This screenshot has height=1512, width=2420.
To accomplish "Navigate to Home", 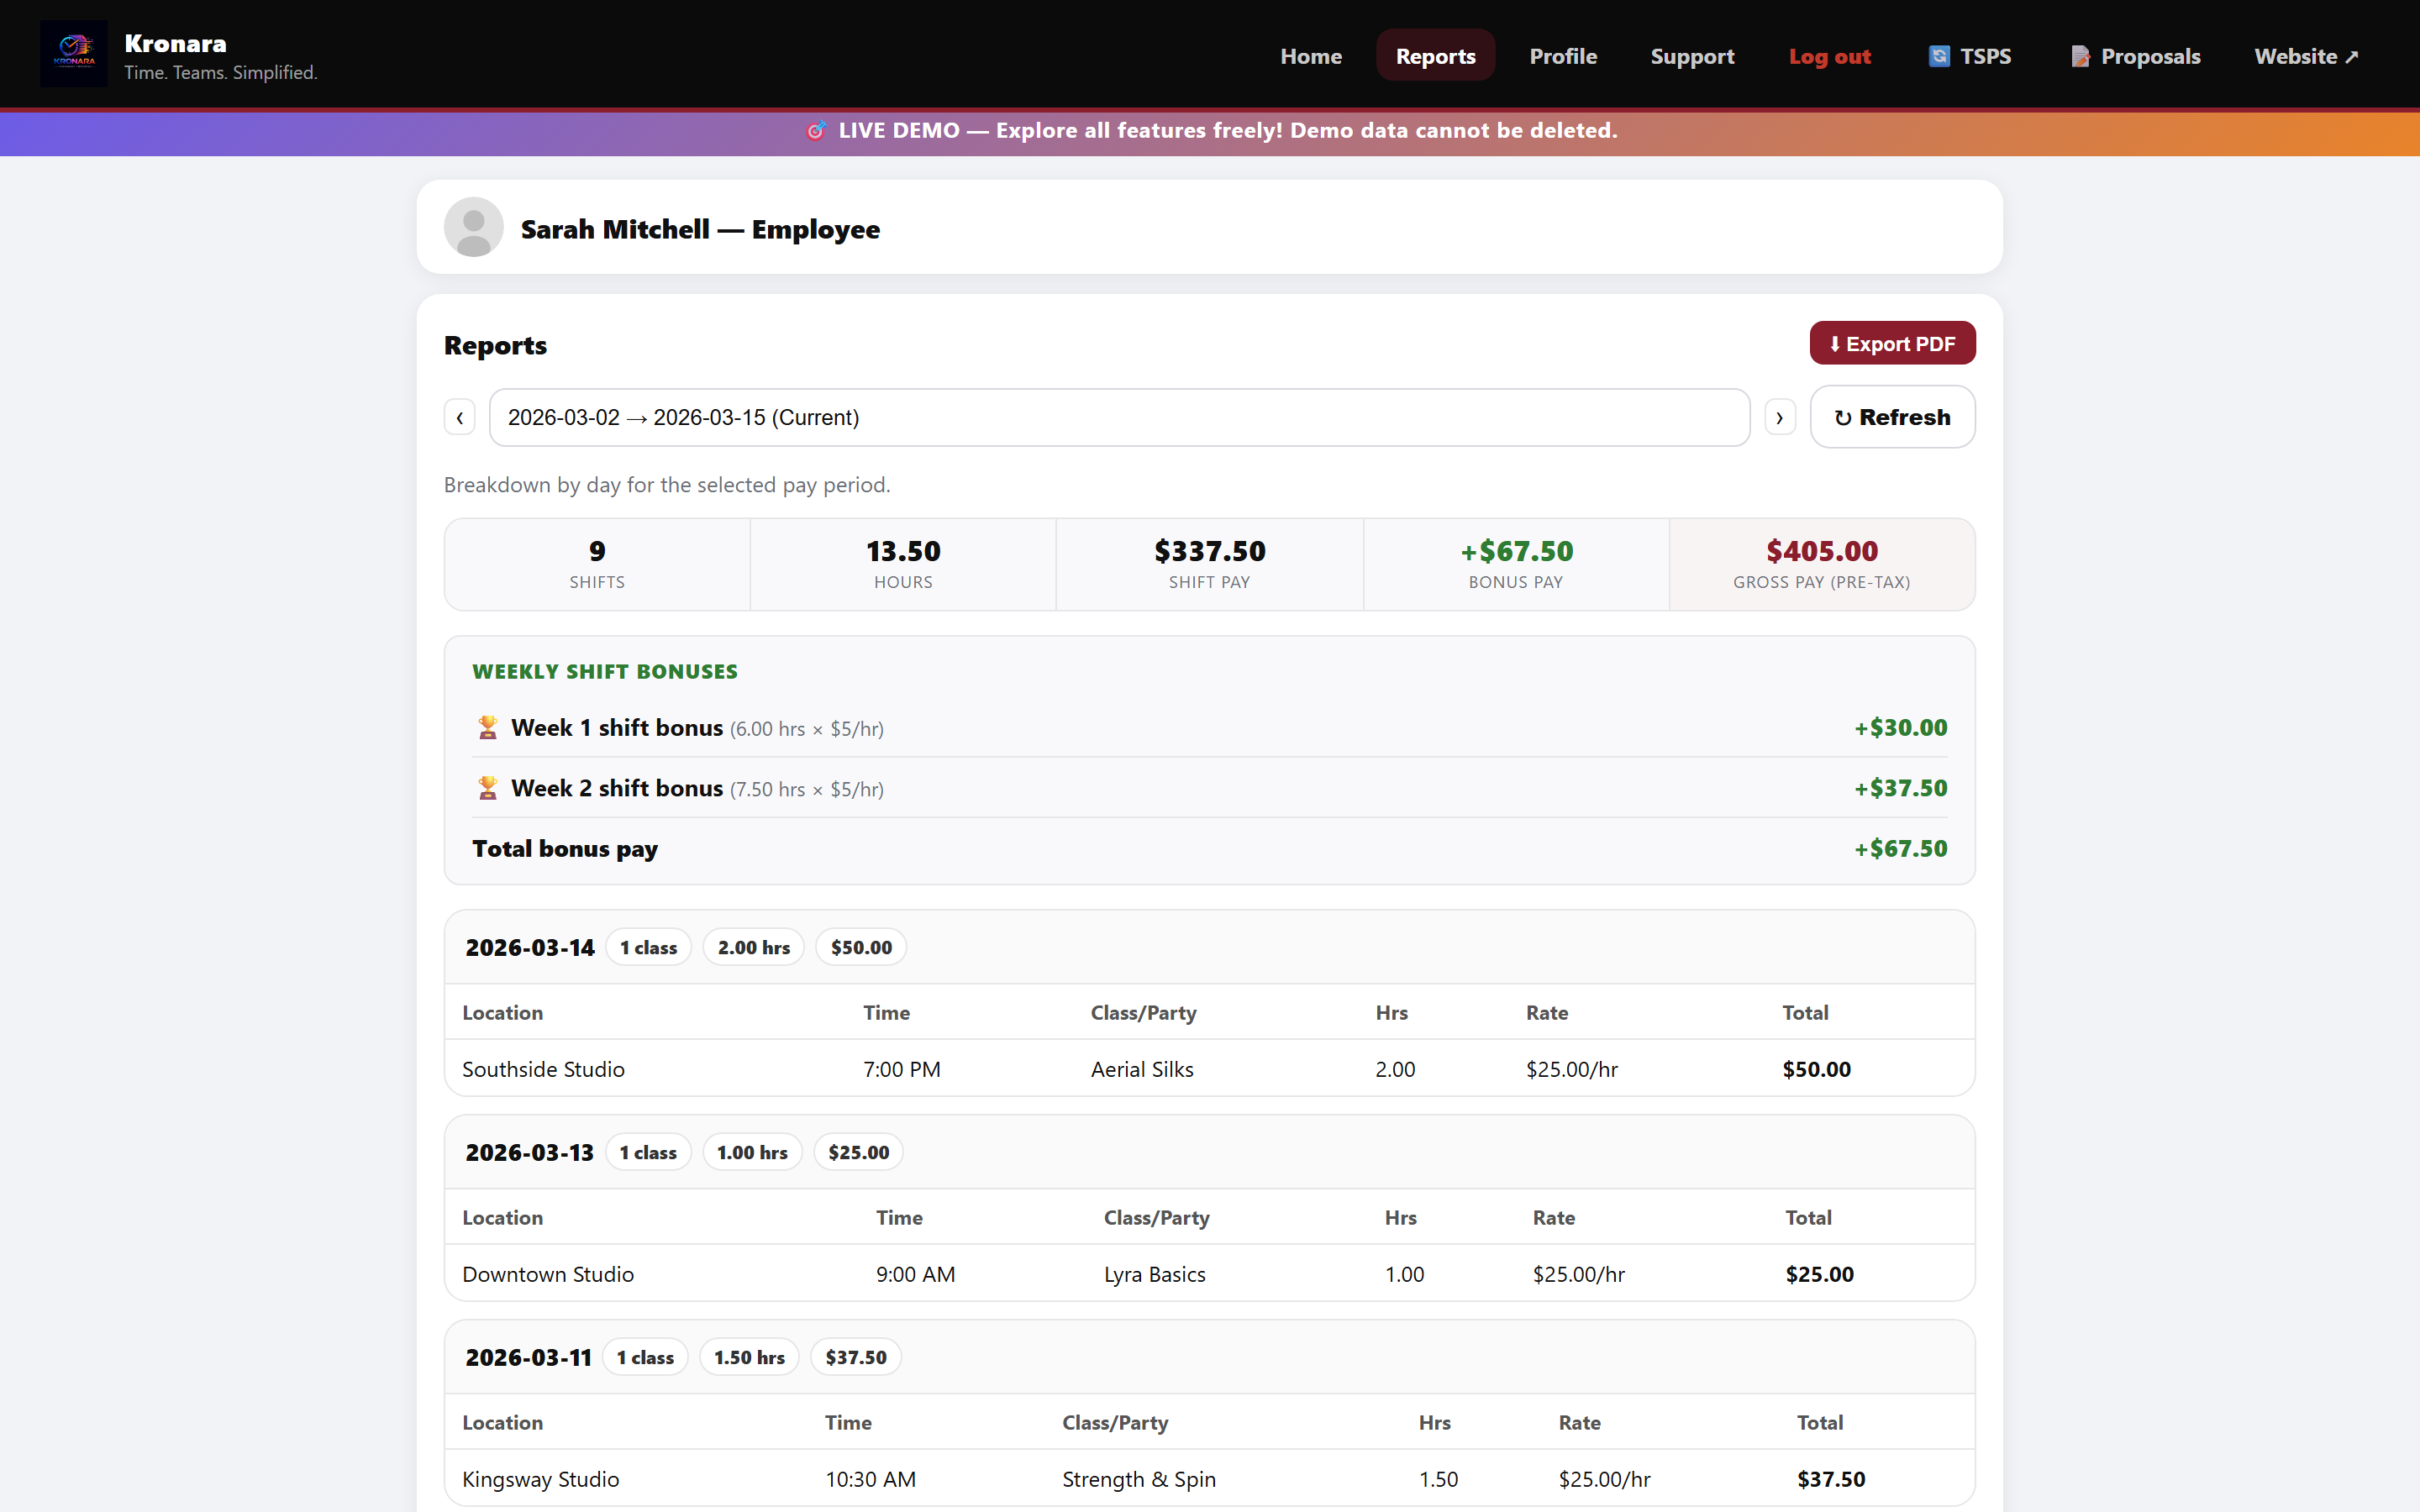I will coord(1311,56).
